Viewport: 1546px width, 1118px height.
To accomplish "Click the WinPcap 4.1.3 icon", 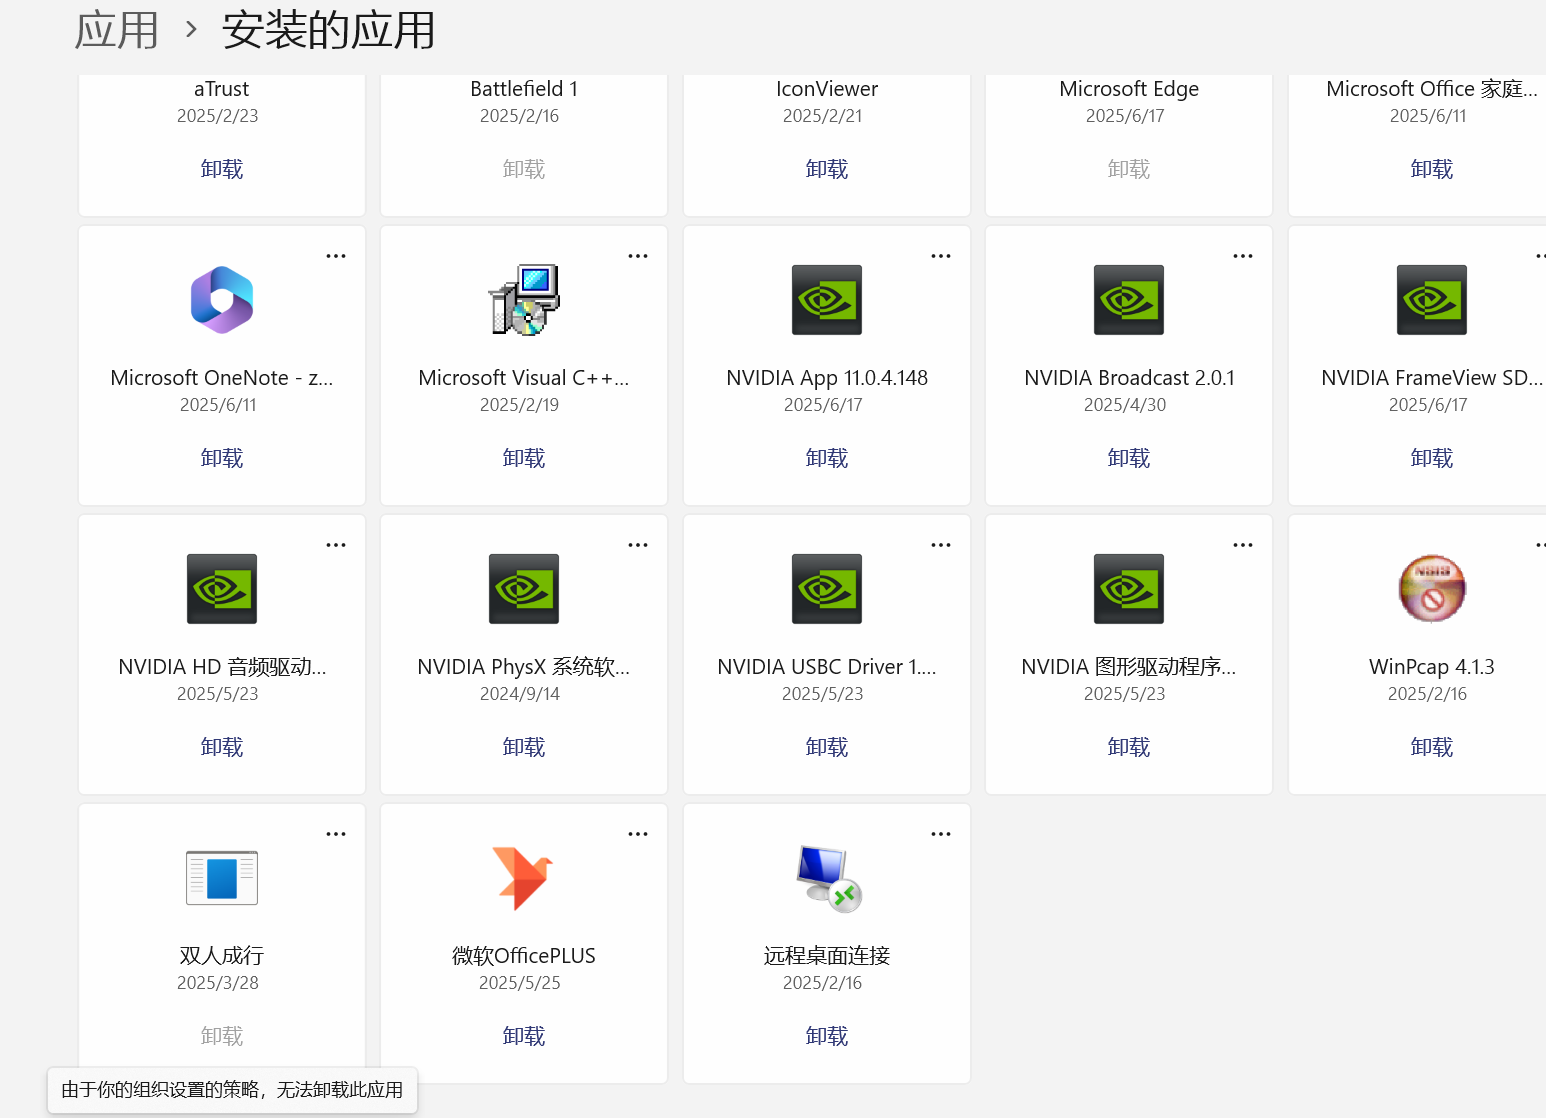I will click(1432, 589).
